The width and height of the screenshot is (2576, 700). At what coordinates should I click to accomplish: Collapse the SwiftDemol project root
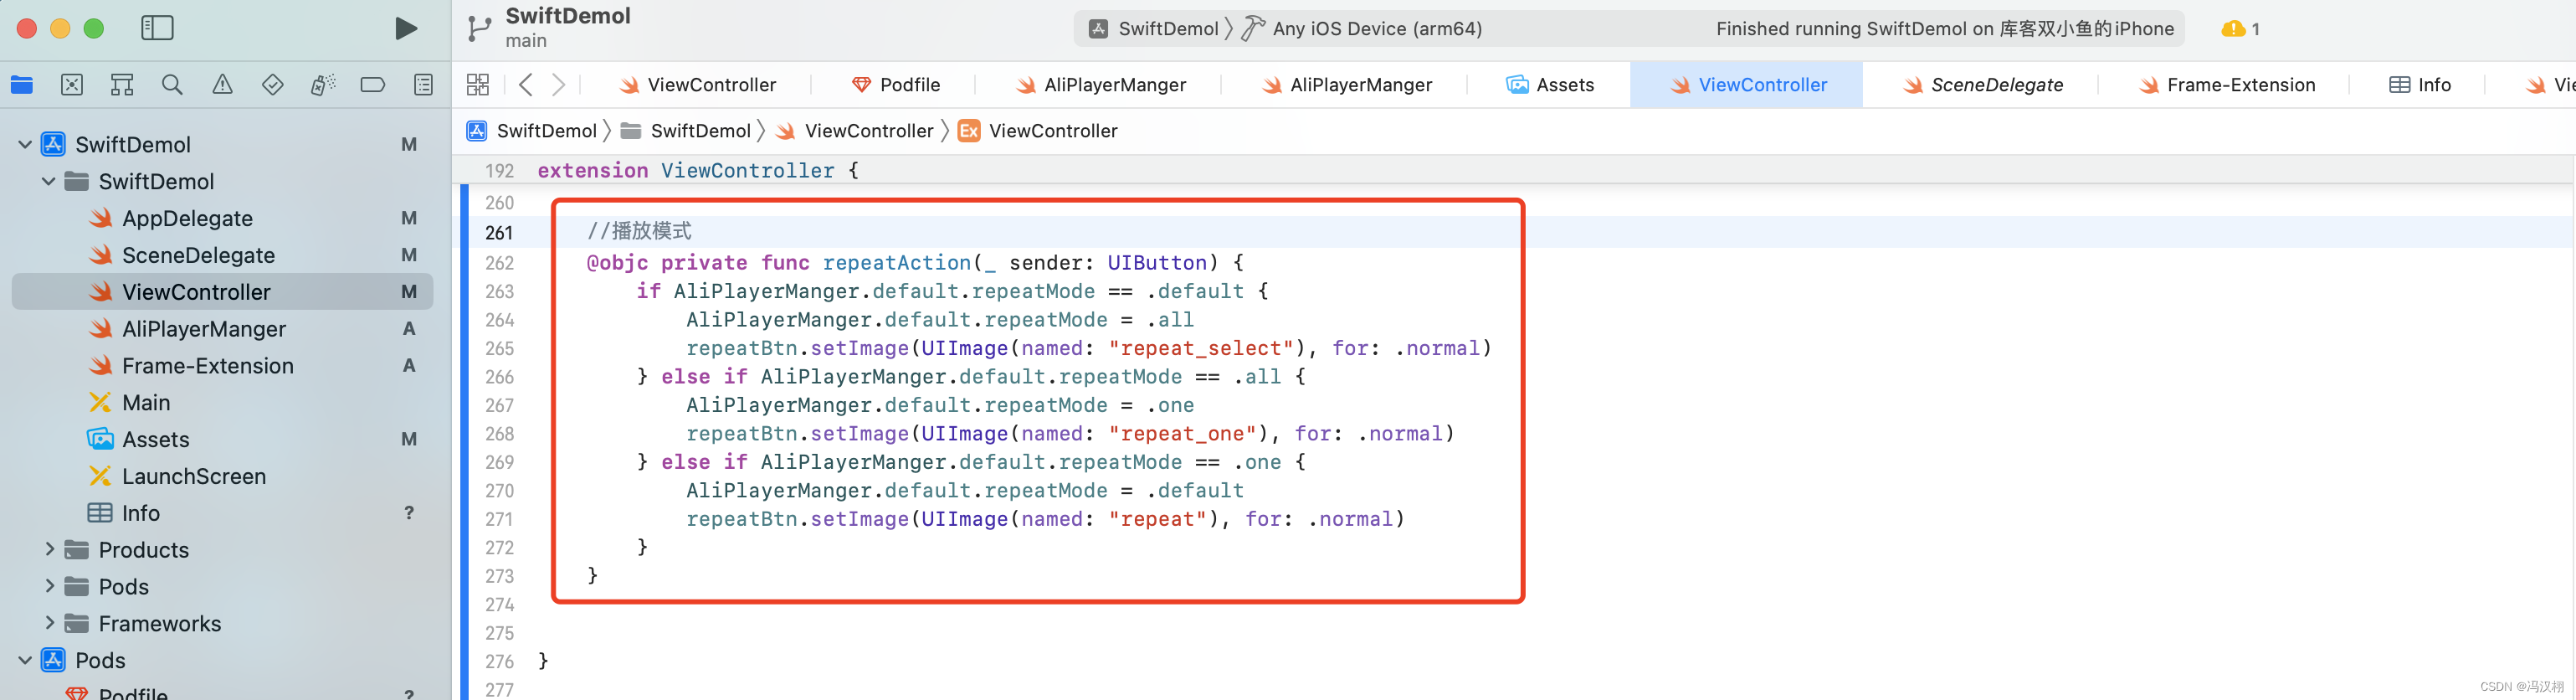click(25, 145)
